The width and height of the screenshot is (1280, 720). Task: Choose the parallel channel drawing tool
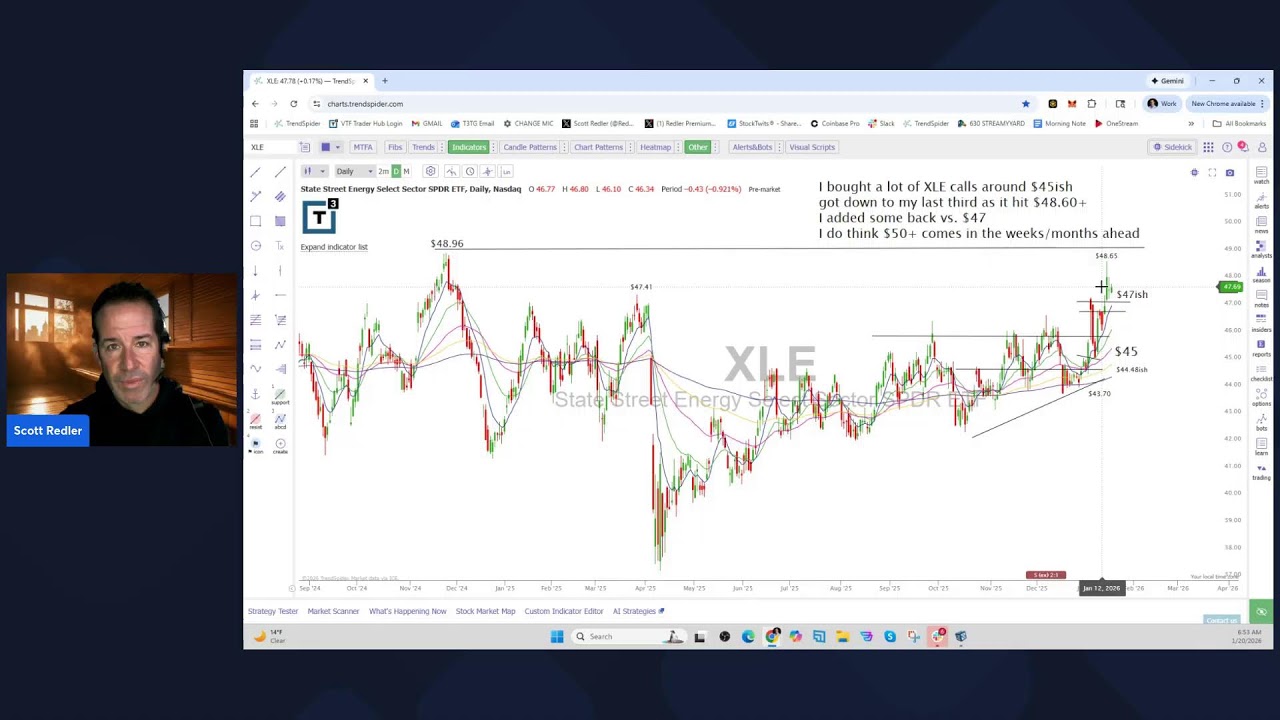tap(280, 197)
